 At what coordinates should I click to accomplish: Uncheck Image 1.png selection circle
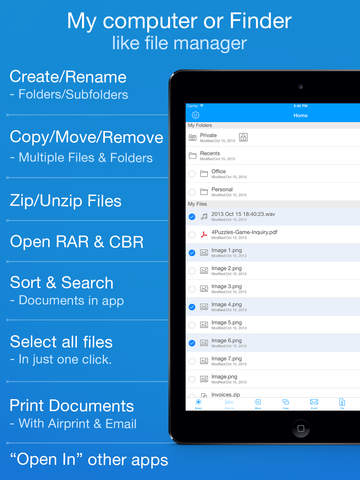click(x=192, y=253)
